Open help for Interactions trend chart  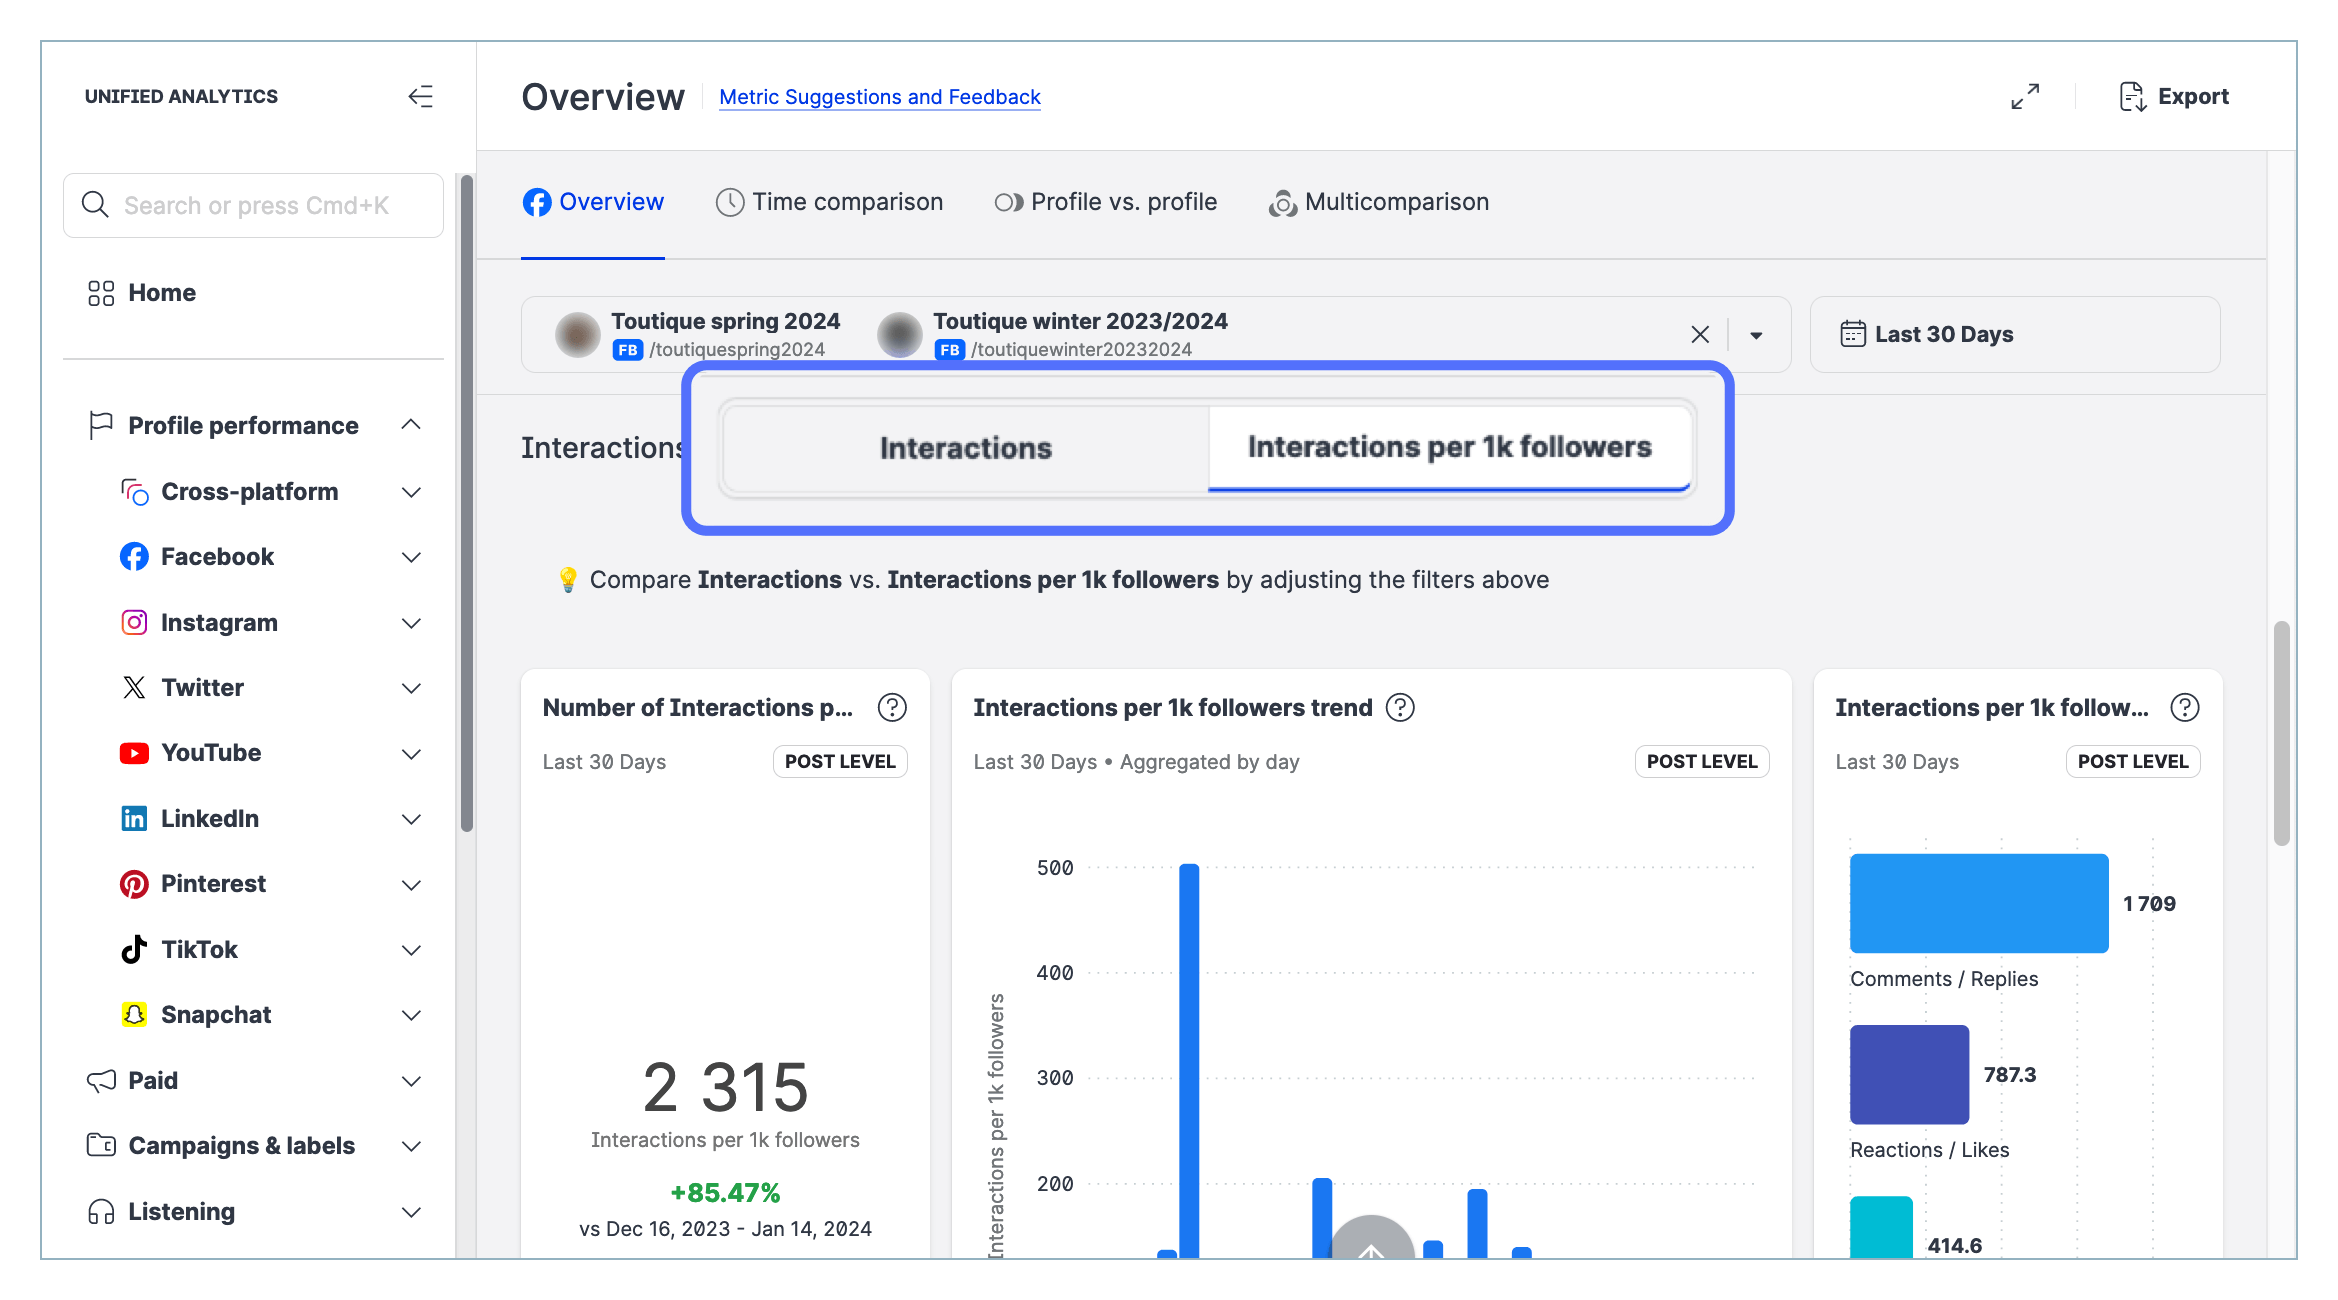(x=1400, y=708)
